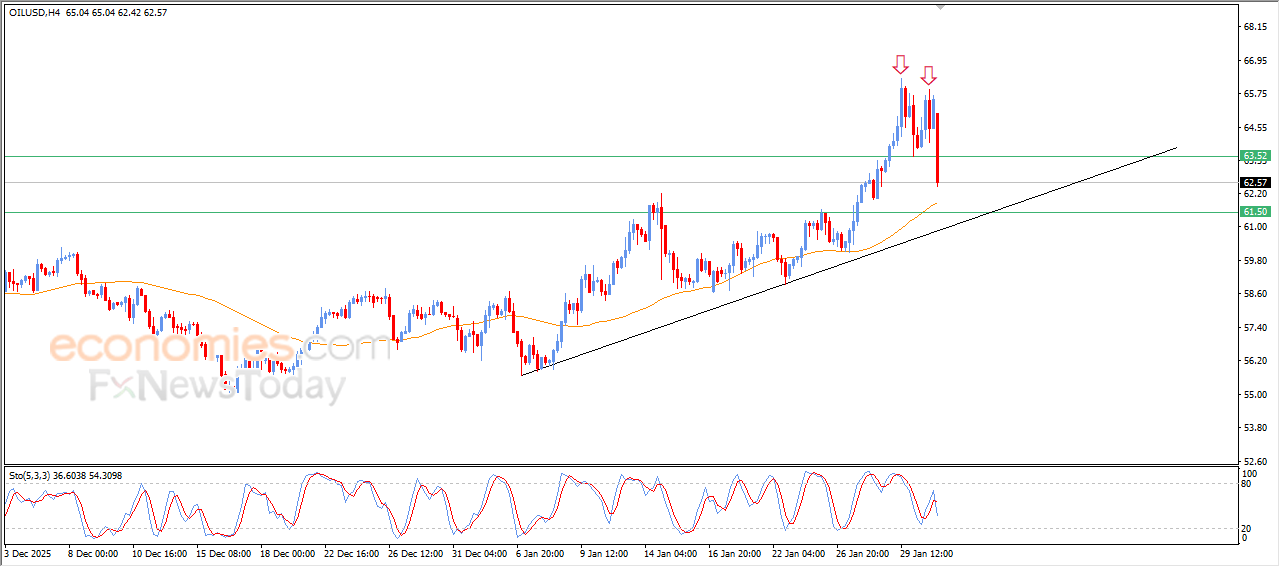This screenshot has width=1280, height=567.
Task: Click the 68.15 value on price scale
Action: [1254, 27]
